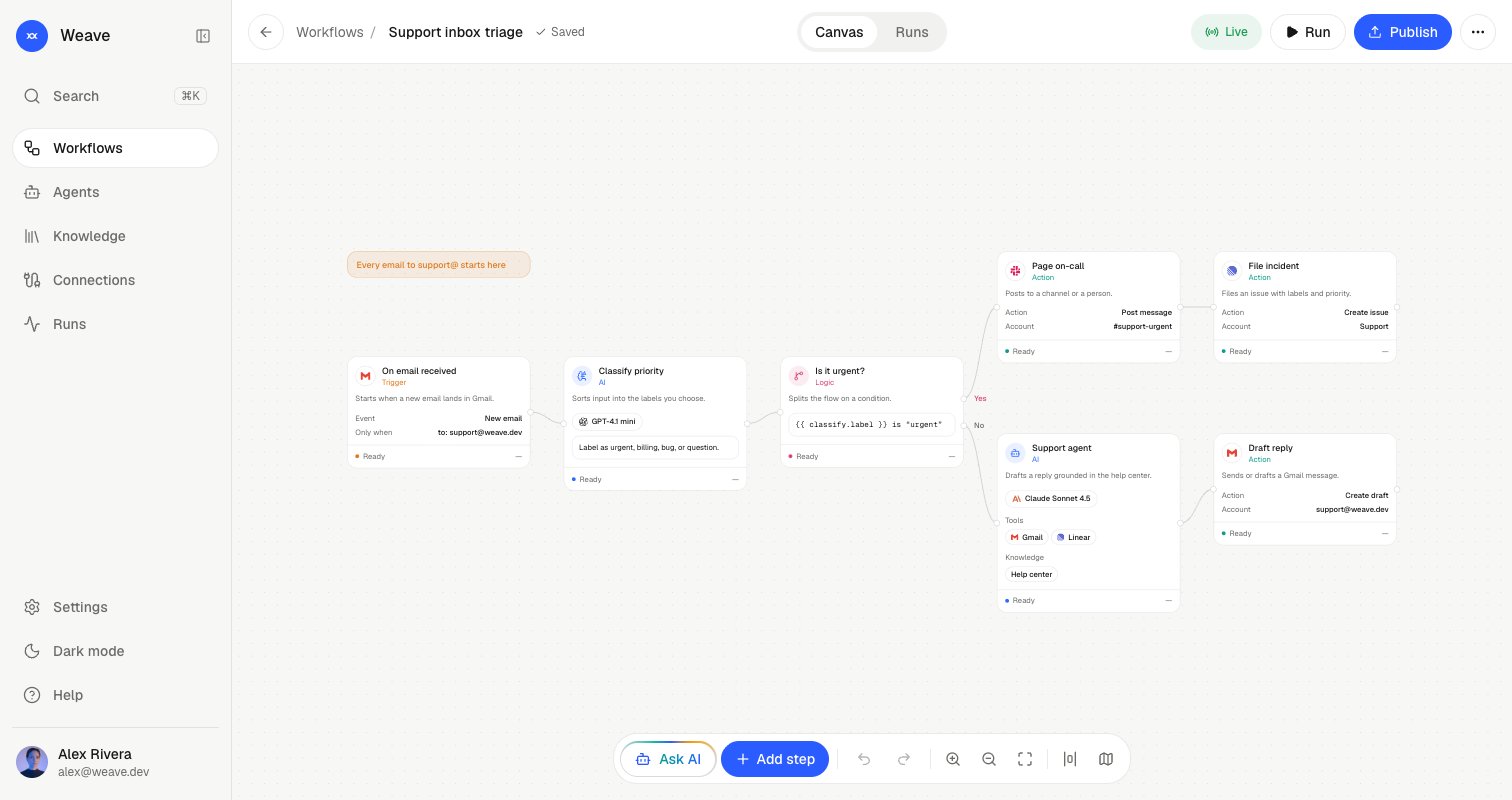Go back using the arrow button

[265, 32]
